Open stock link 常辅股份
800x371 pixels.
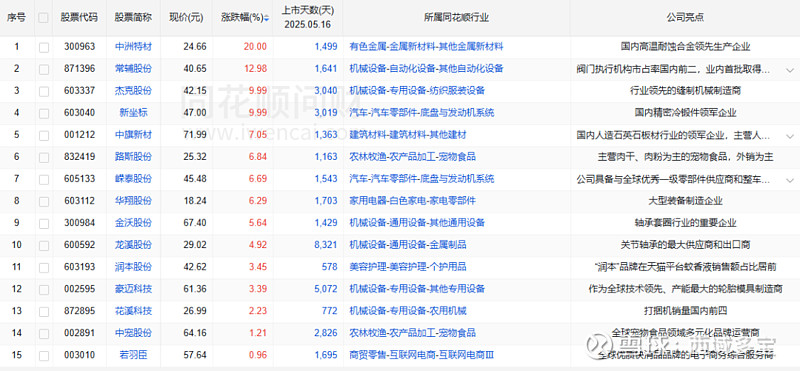coord(133,68)
